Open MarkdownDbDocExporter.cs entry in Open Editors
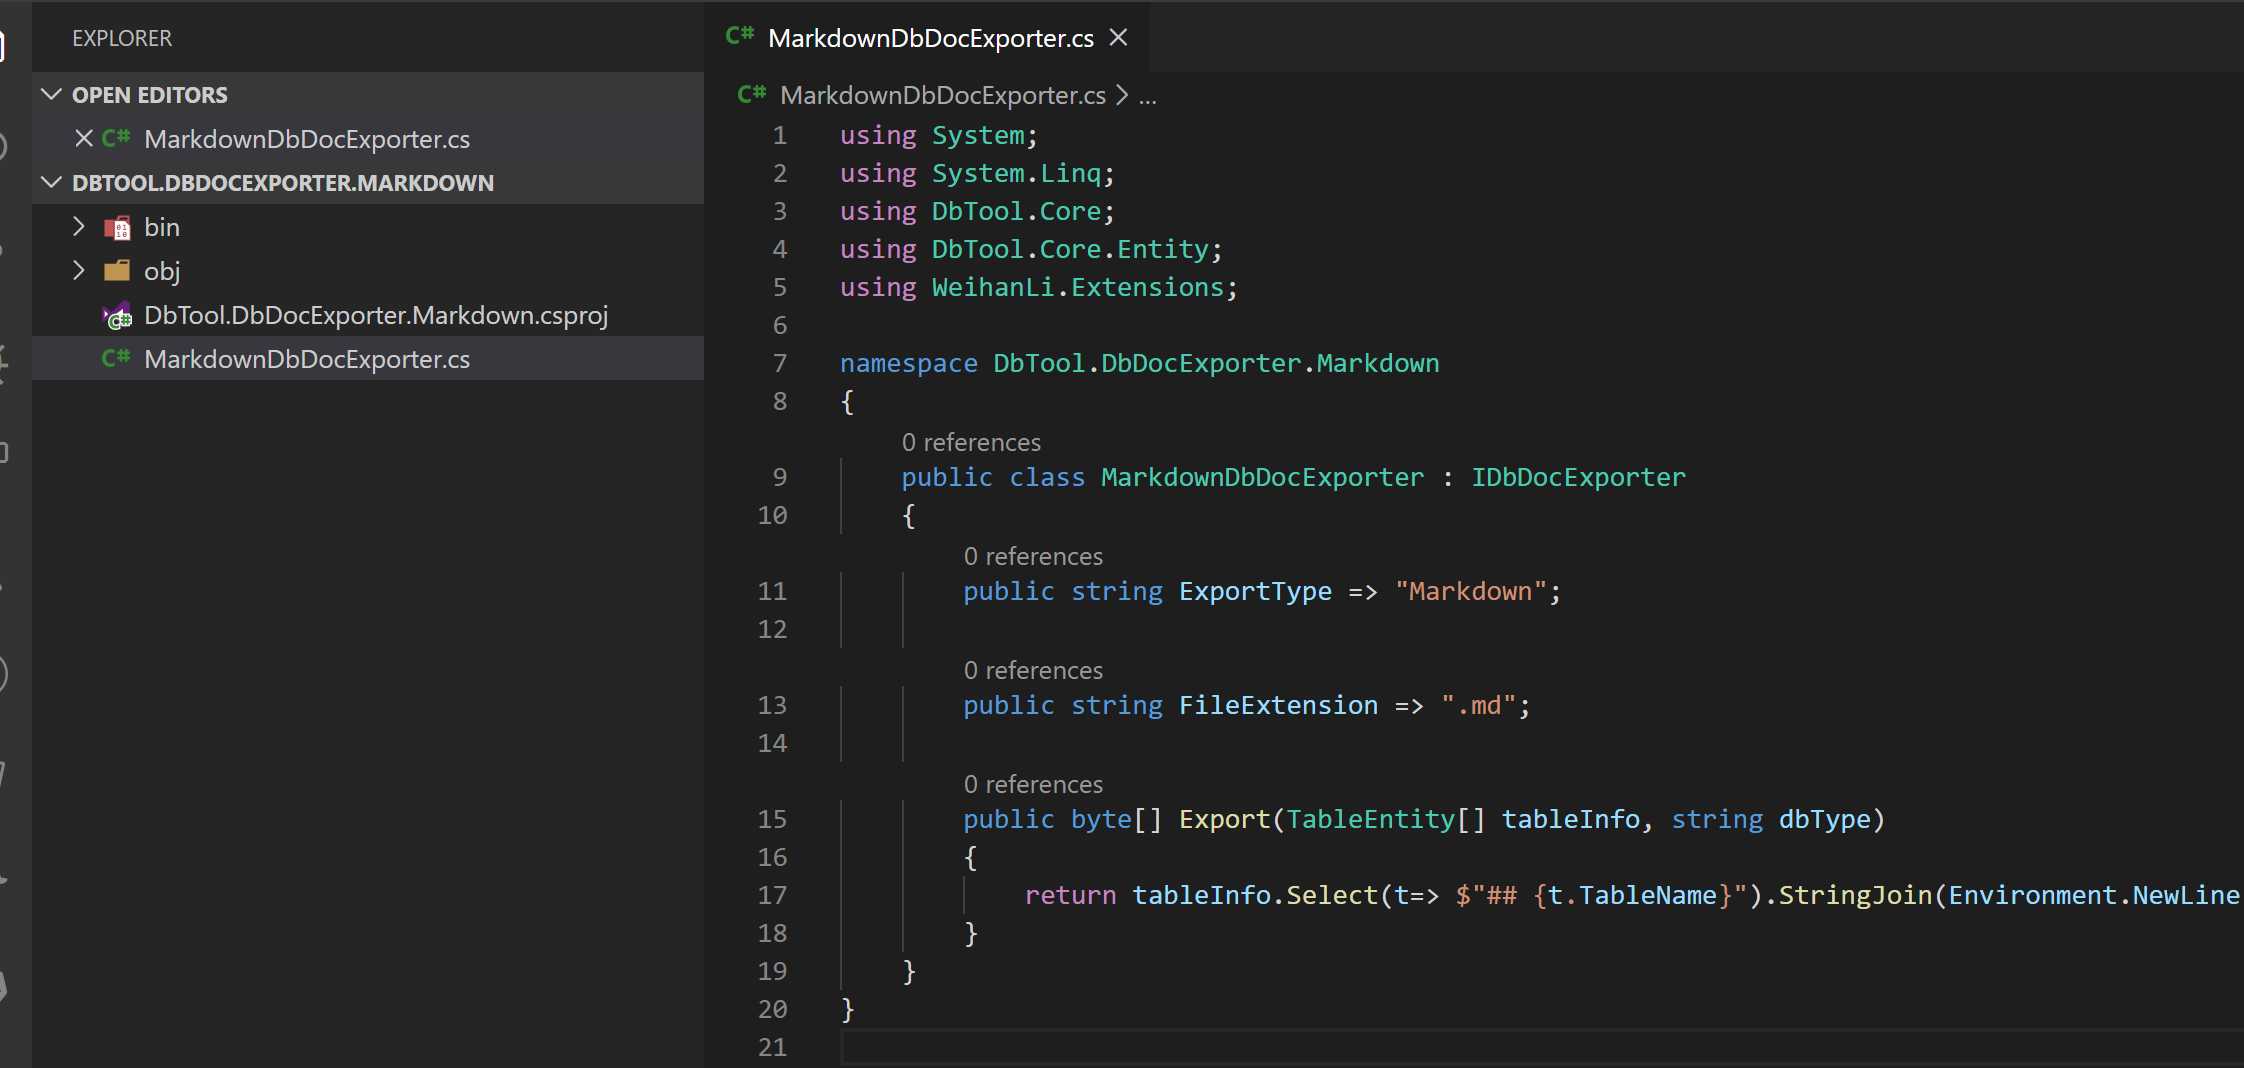 307,139
